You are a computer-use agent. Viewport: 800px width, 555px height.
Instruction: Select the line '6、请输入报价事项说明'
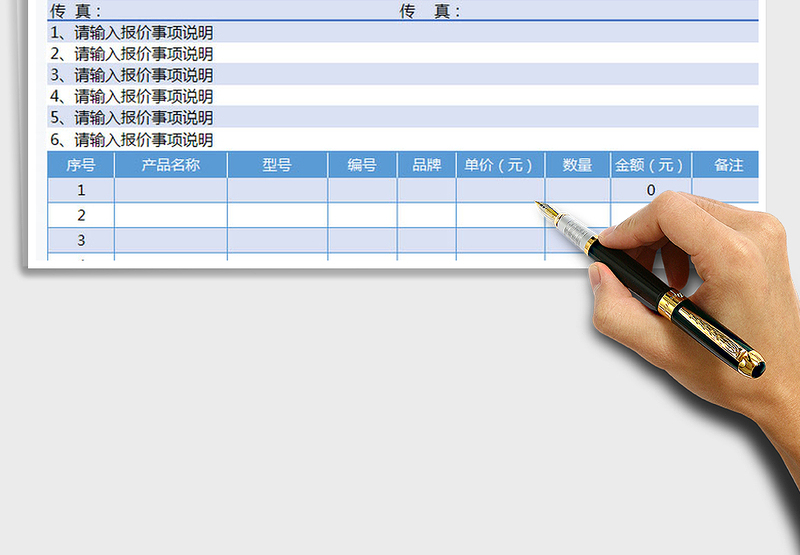pyautogui.click(x=132, y=139)
